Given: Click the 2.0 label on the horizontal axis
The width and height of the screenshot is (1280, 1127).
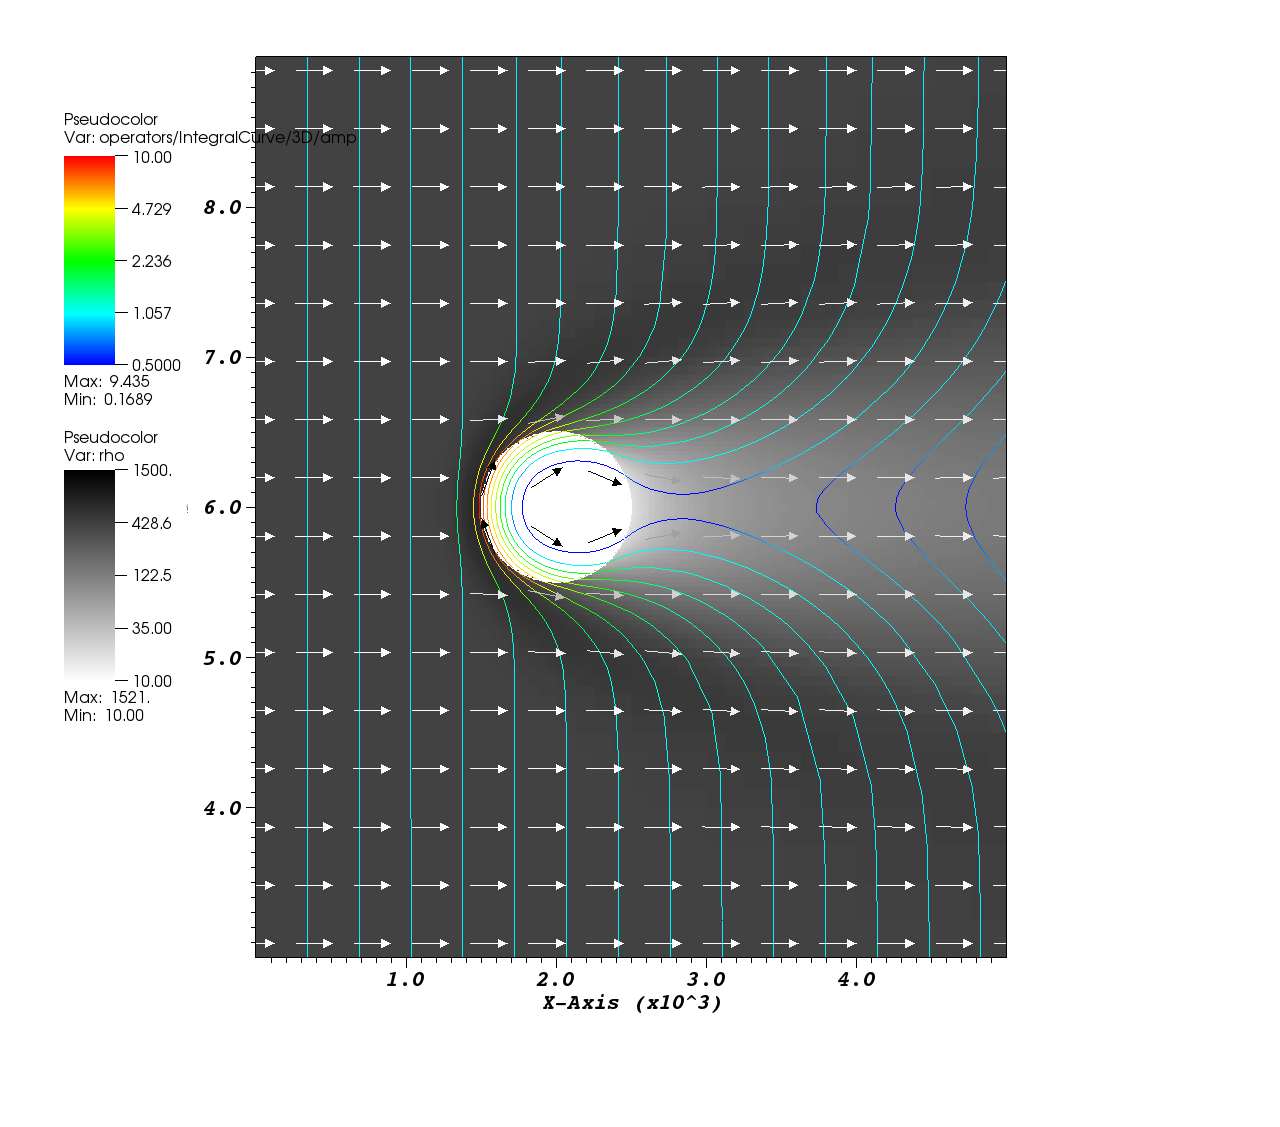Looking at the screenshot, I should tap(555, 979).
